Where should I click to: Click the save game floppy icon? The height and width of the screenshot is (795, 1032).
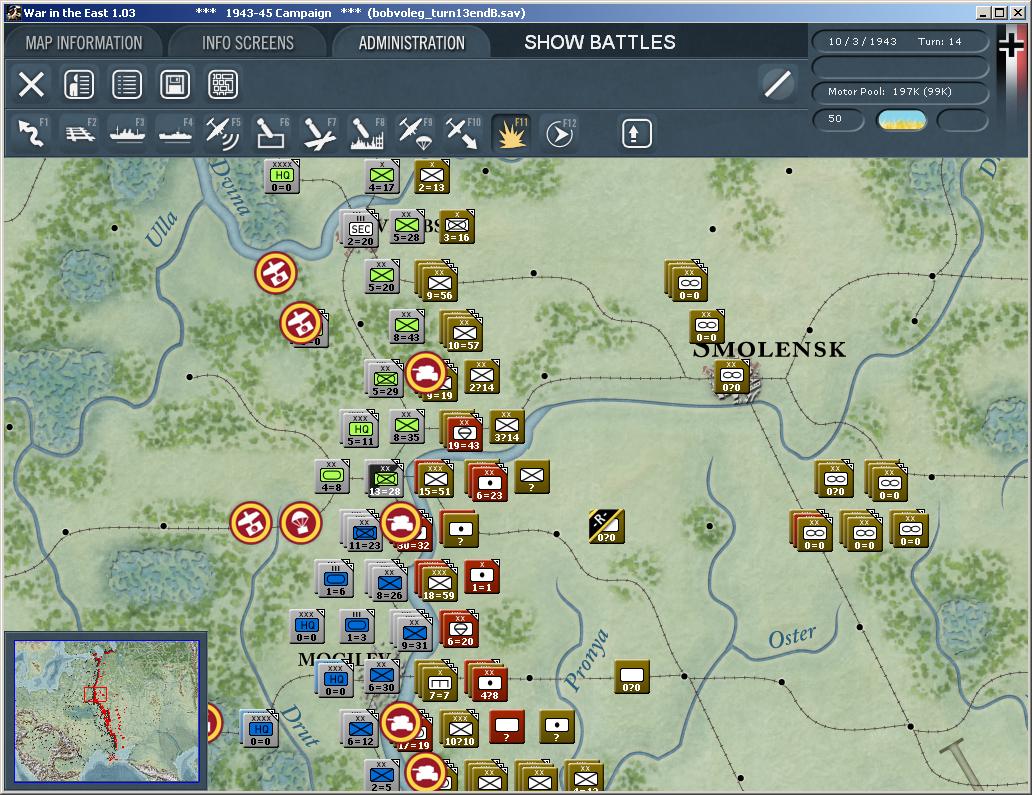tap(175, 85)
